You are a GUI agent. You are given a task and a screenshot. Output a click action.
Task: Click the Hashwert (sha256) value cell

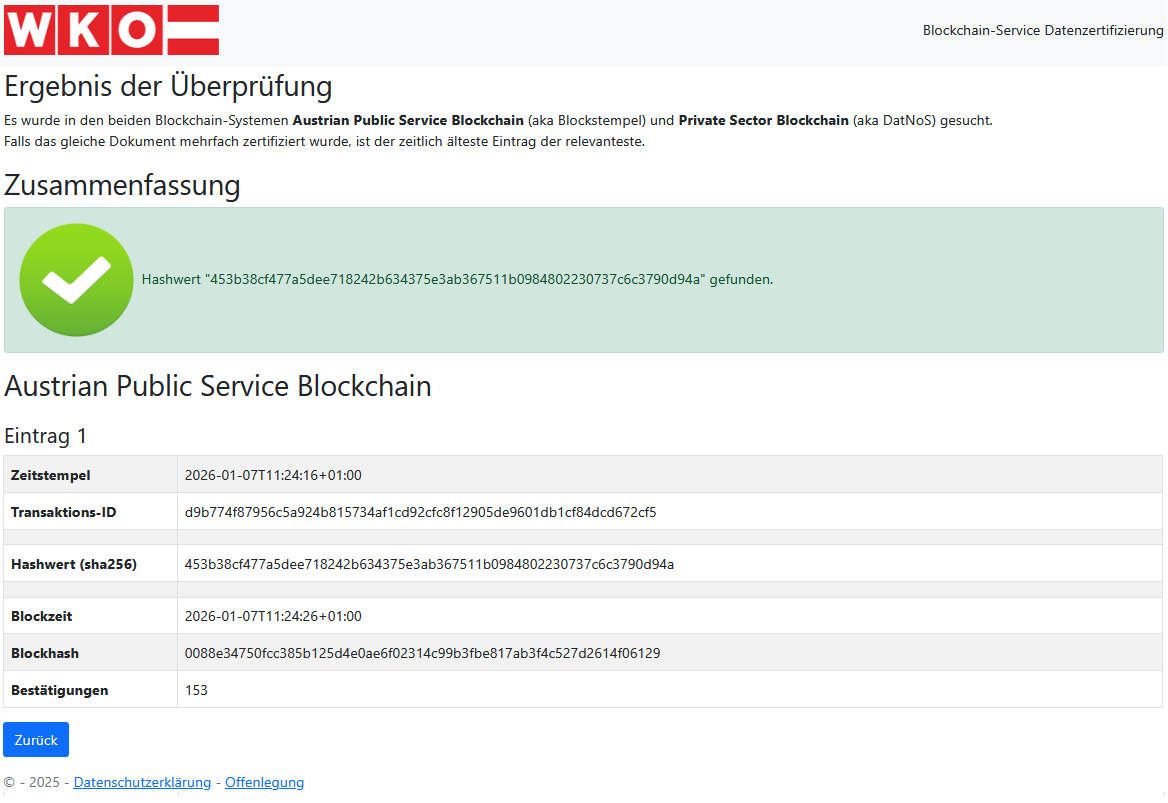(x=429, y=564)
